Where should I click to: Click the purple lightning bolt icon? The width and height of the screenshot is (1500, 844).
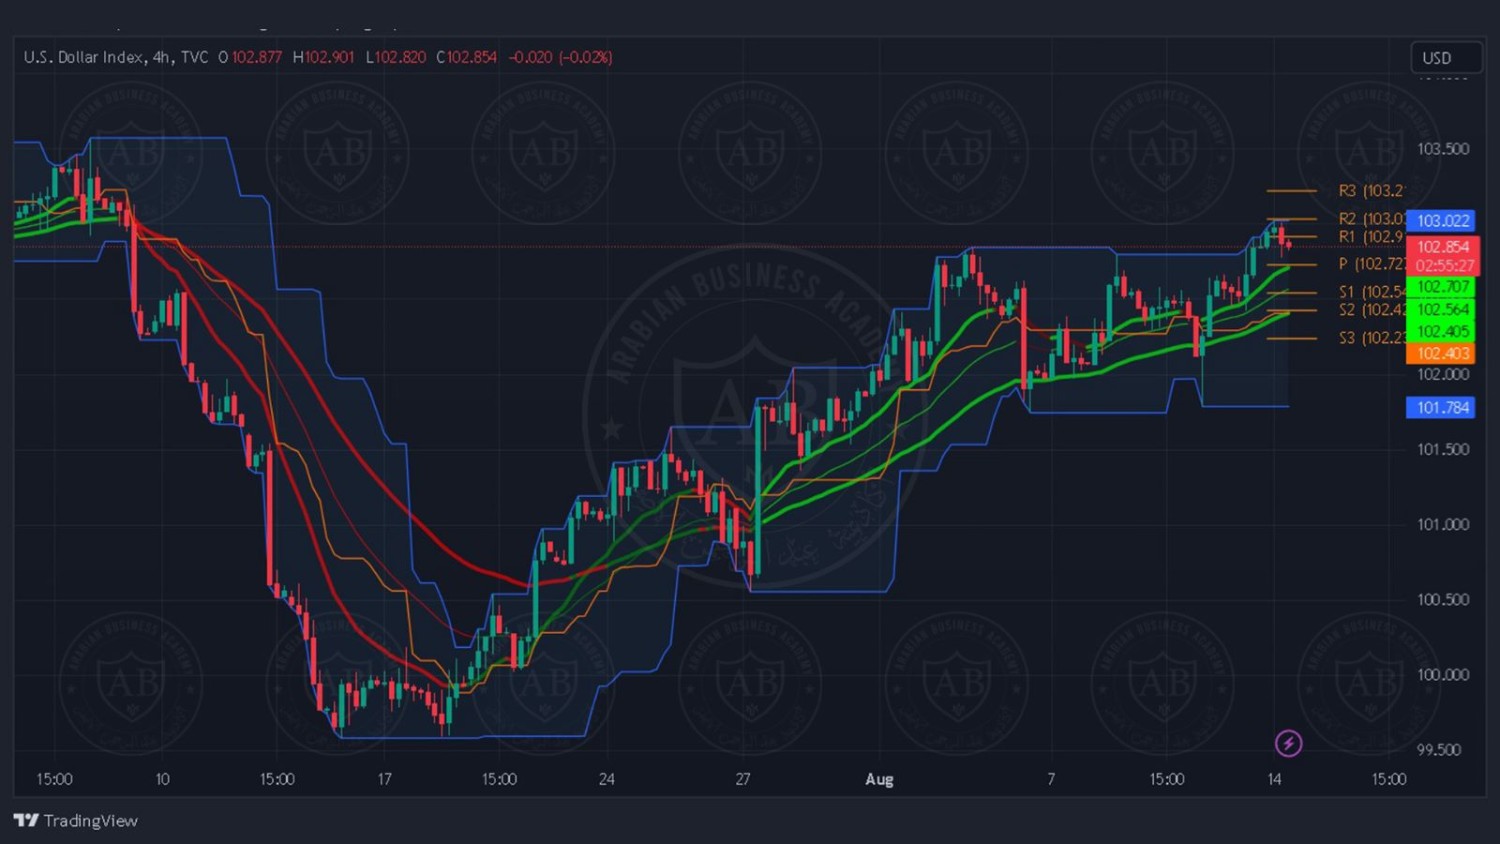(1288, 743)
